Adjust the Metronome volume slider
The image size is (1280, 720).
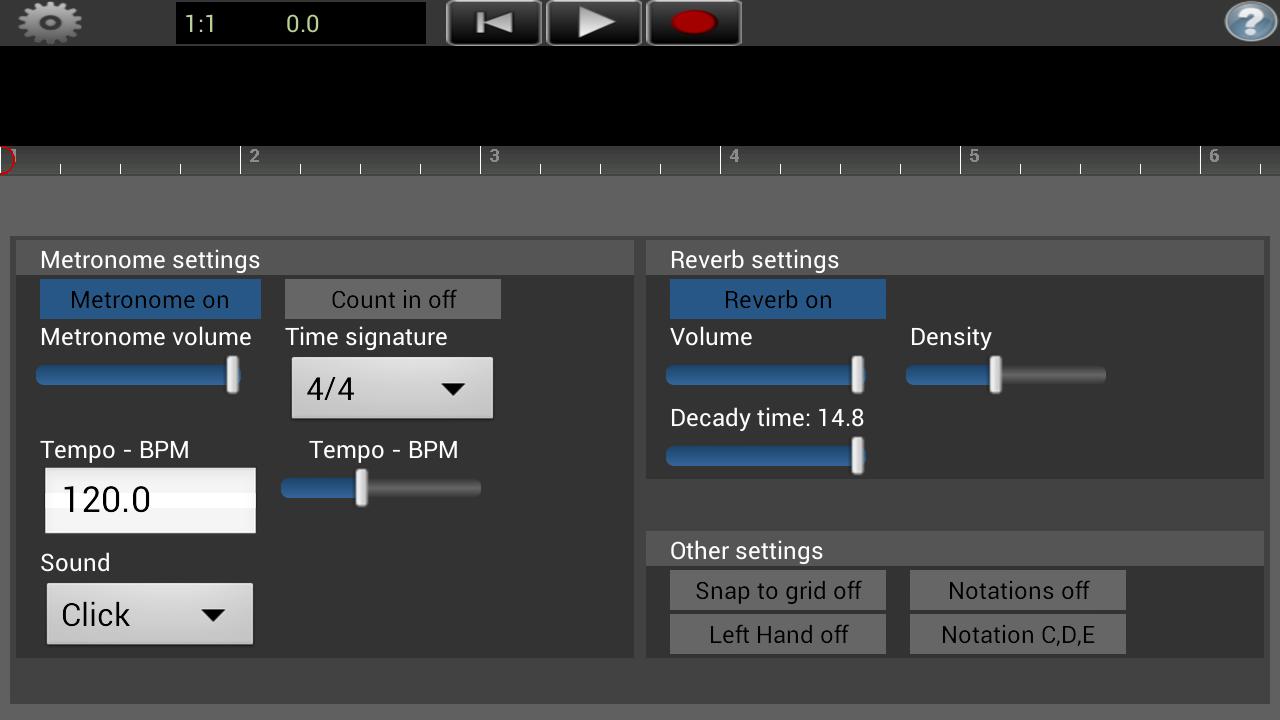click(138, 375)
